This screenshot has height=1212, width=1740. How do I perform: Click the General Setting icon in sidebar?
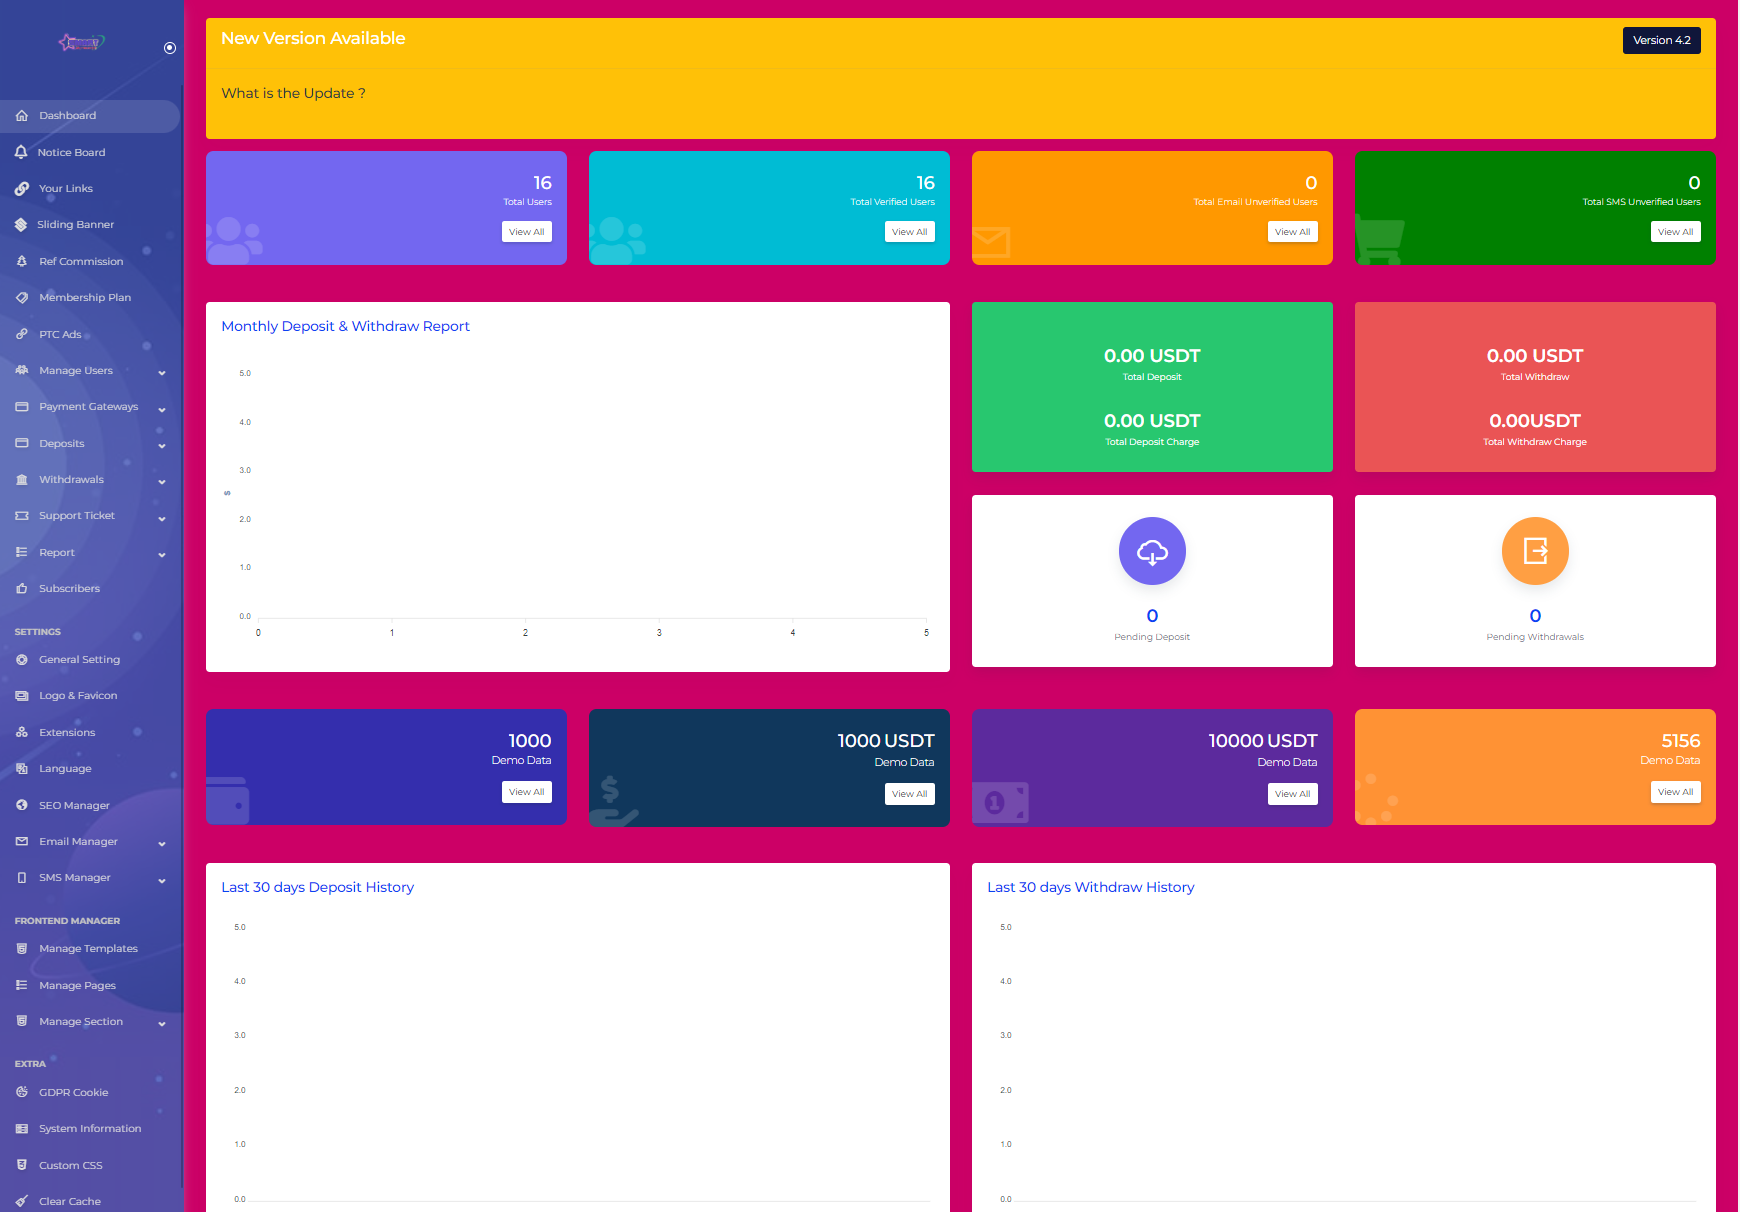click(22, 660)
